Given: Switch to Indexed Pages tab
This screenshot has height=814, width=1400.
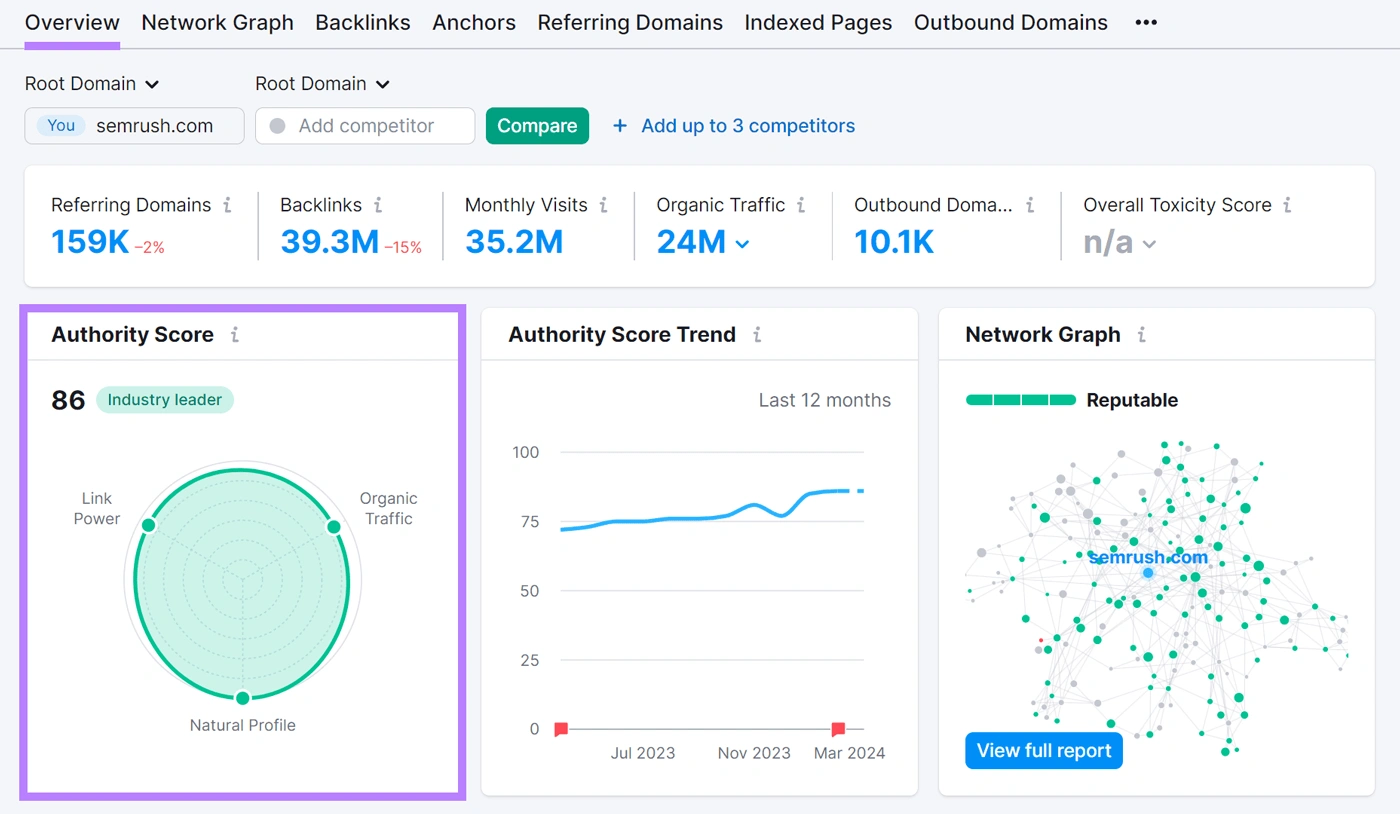Looking at the screenshot, I should (x=818, y=22).
